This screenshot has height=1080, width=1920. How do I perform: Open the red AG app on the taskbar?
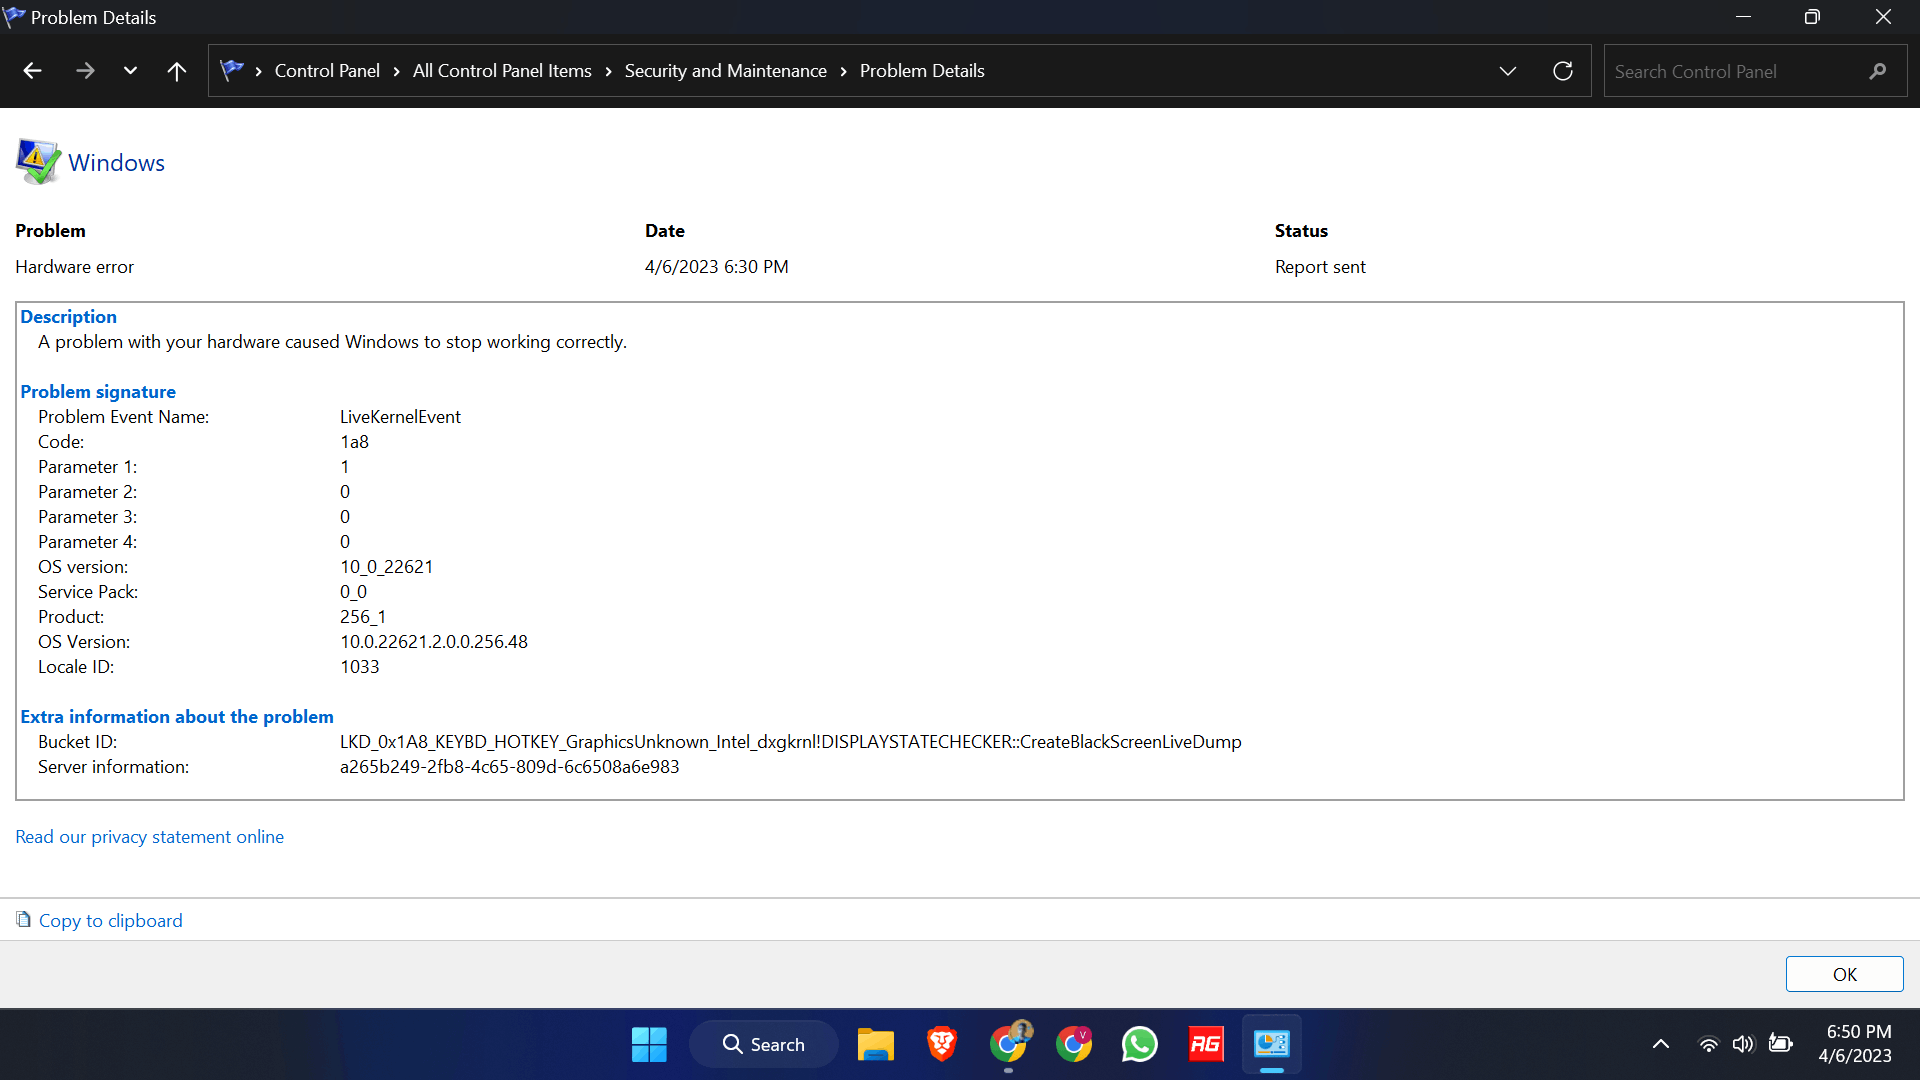point(1205,1043)
